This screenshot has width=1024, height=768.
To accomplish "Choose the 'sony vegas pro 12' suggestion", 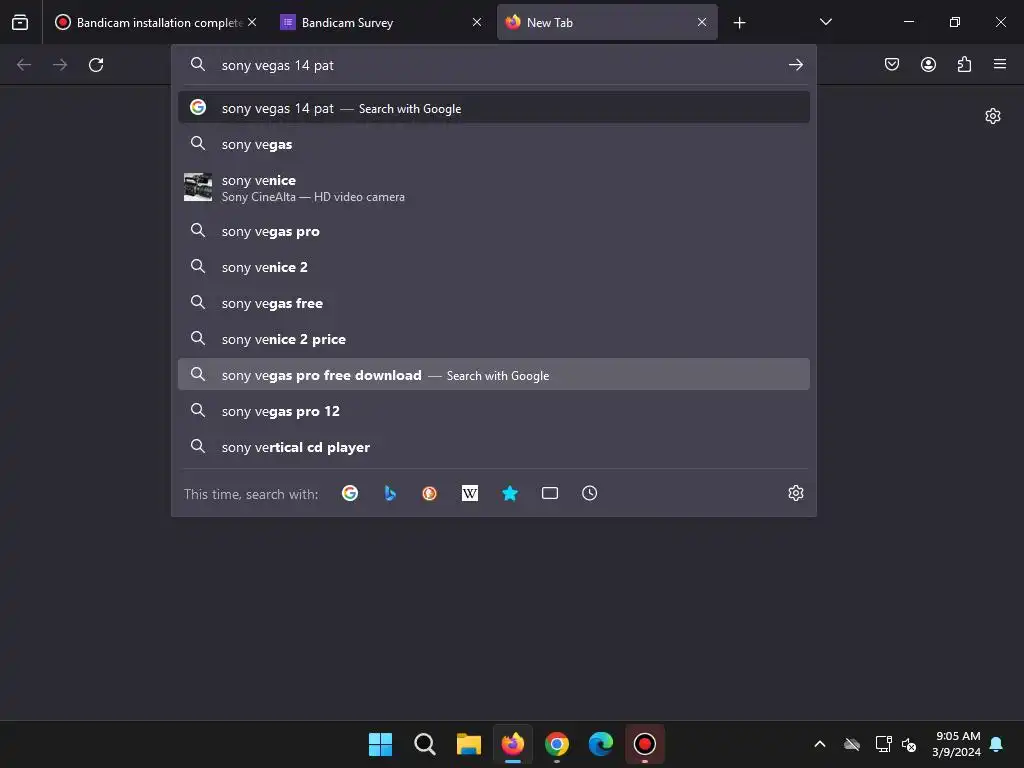I will tap(494, 411).
